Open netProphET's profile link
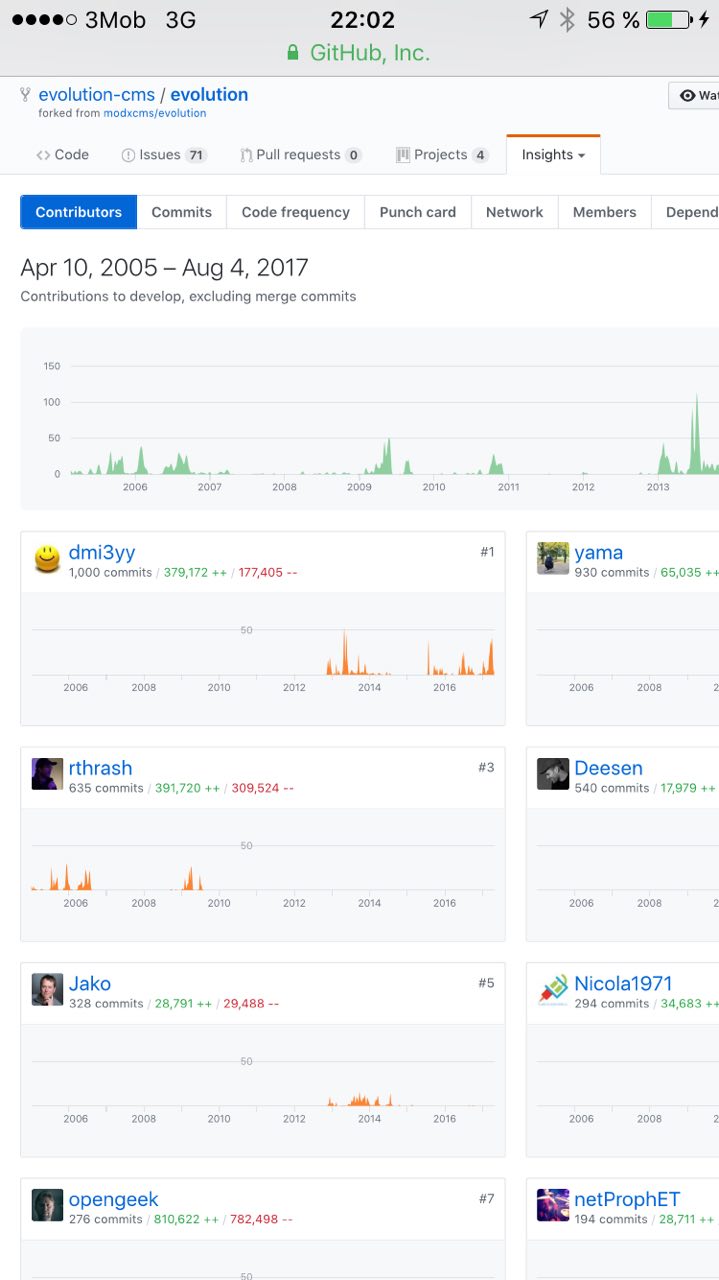The width and height of the screenshot is (719, 1280). [627, 1200]
